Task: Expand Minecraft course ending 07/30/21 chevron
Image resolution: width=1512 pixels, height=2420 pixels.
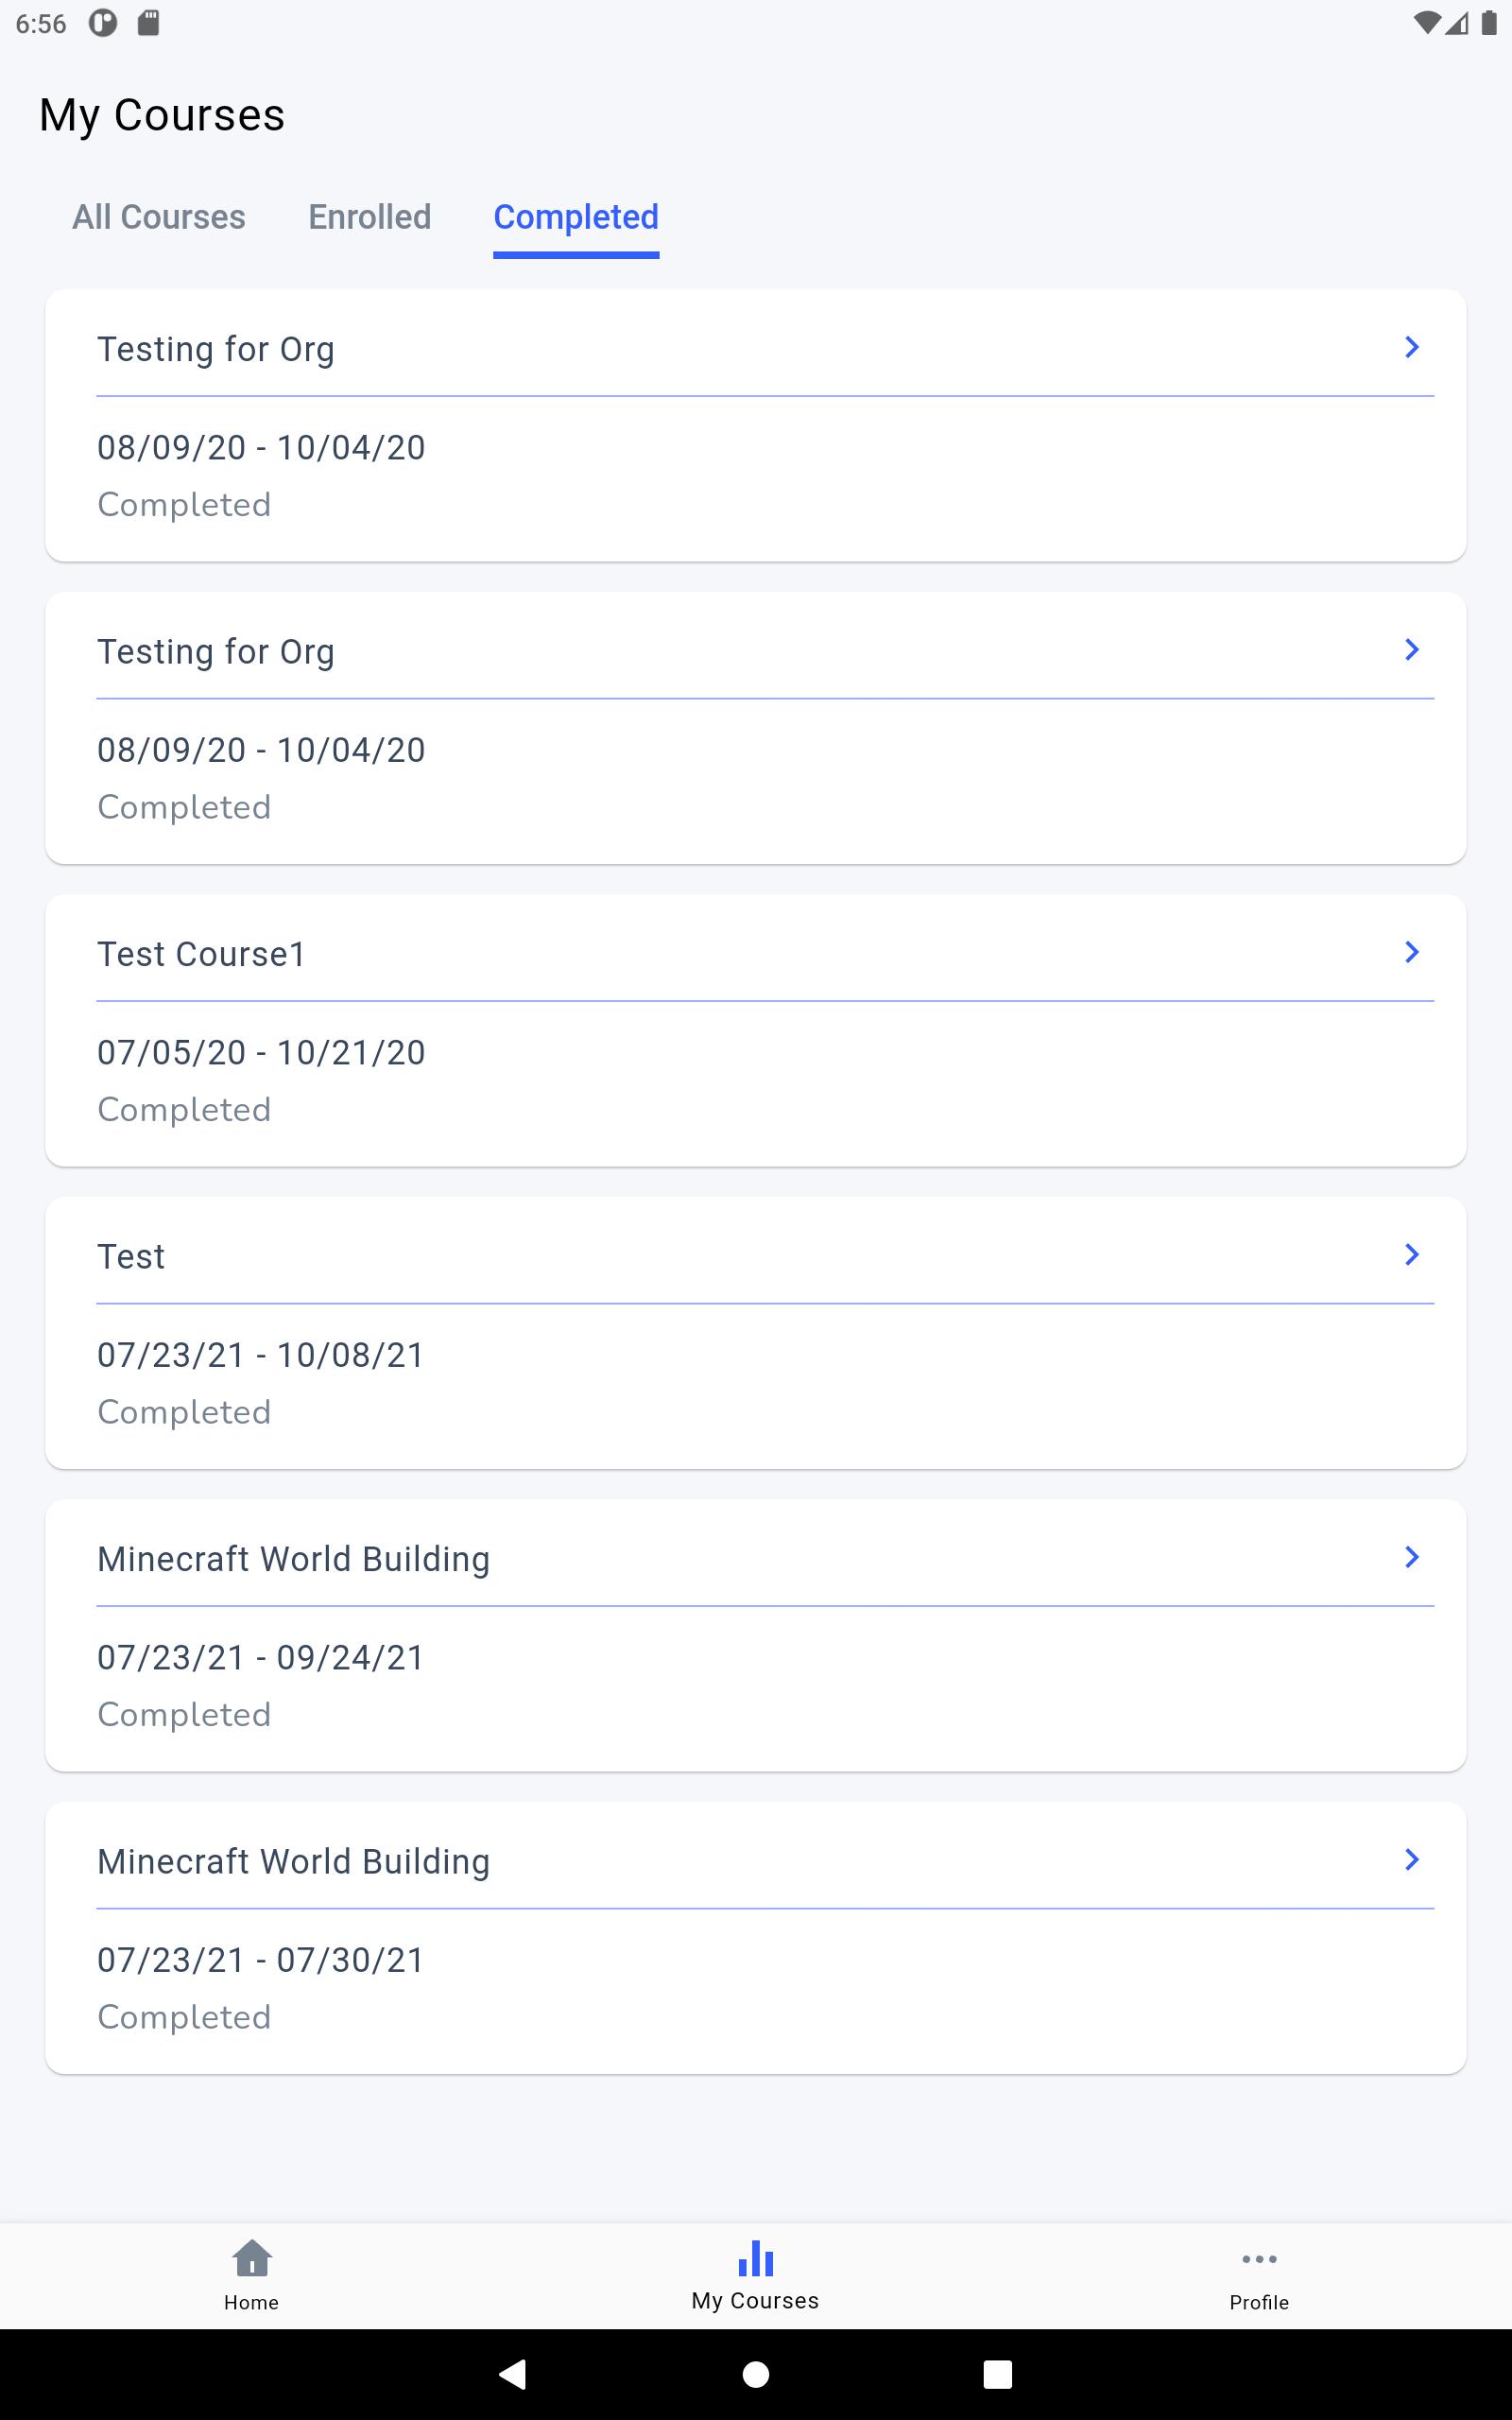Action: point(1411,1859)
